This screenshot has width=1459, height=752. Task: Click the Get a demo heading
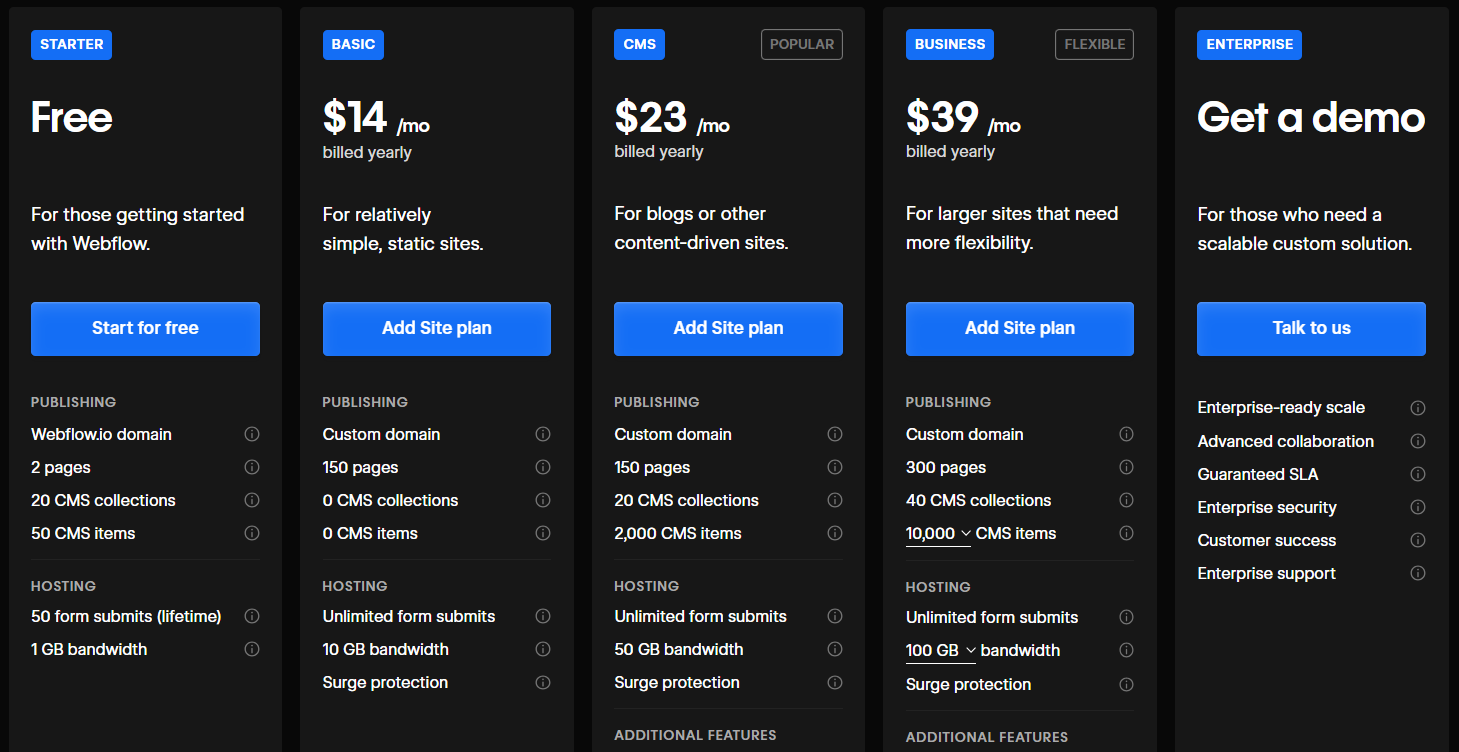pyautogui.click(x=1311, y=118)
